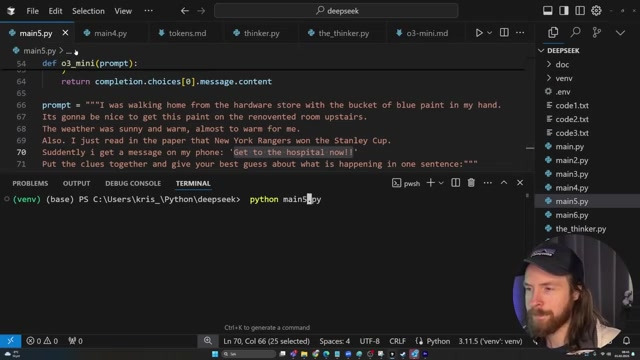Select the TERMINAL panel tab
Image resolution: width=640 pixels, height=360 pixels.
tap(193, 183)
